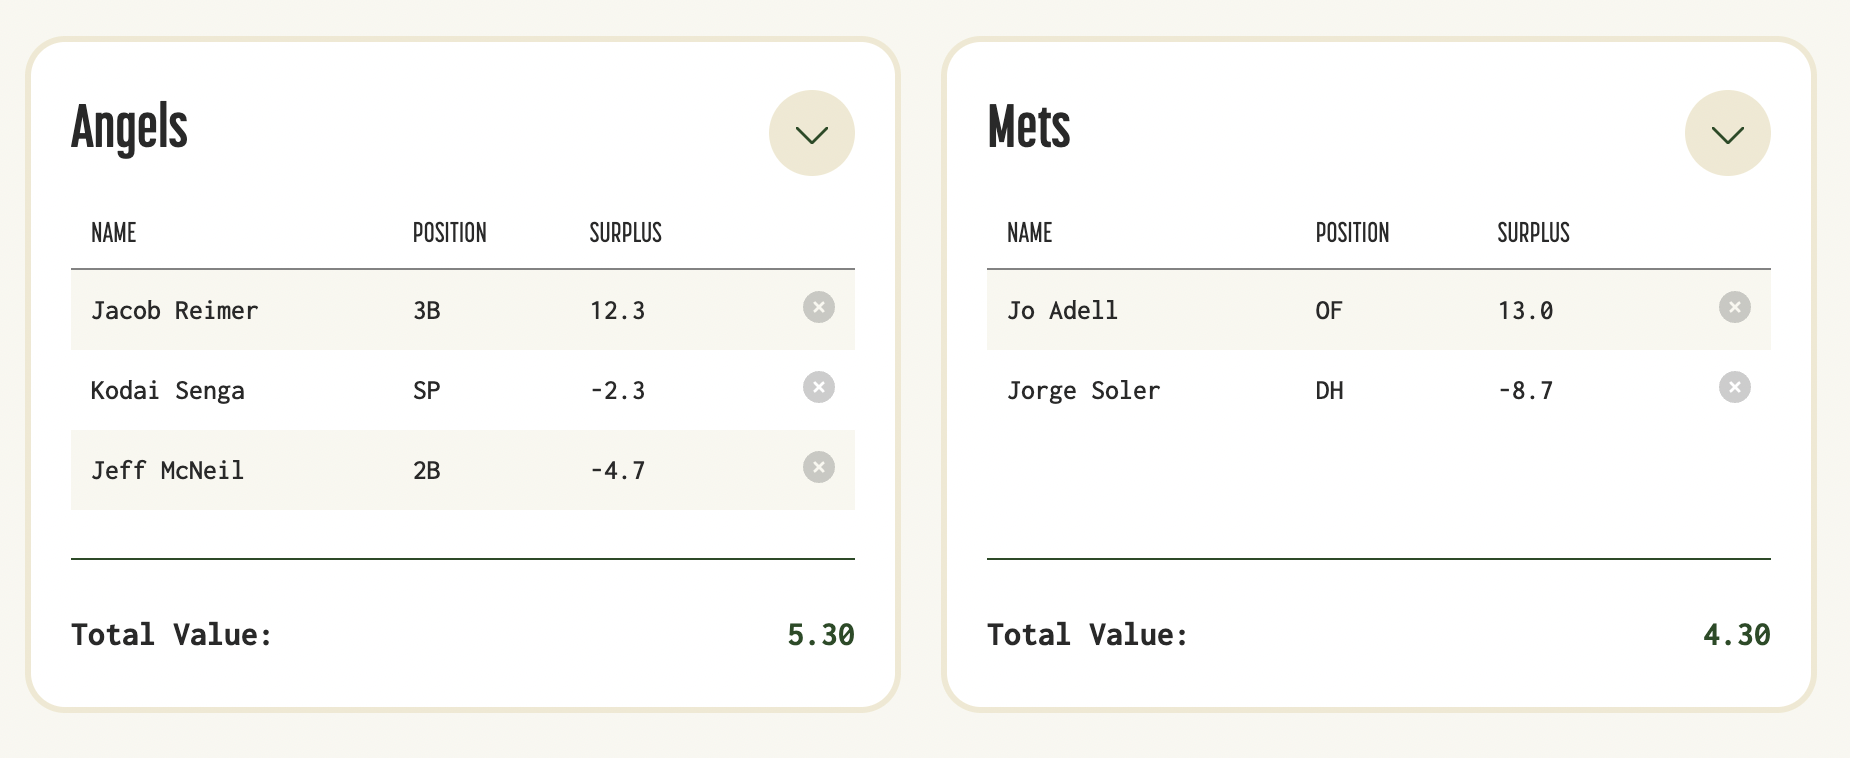This screenshot has height=758, width=1850.
Task: Click the Jo Adell player name
Action: coord(1062,311)
